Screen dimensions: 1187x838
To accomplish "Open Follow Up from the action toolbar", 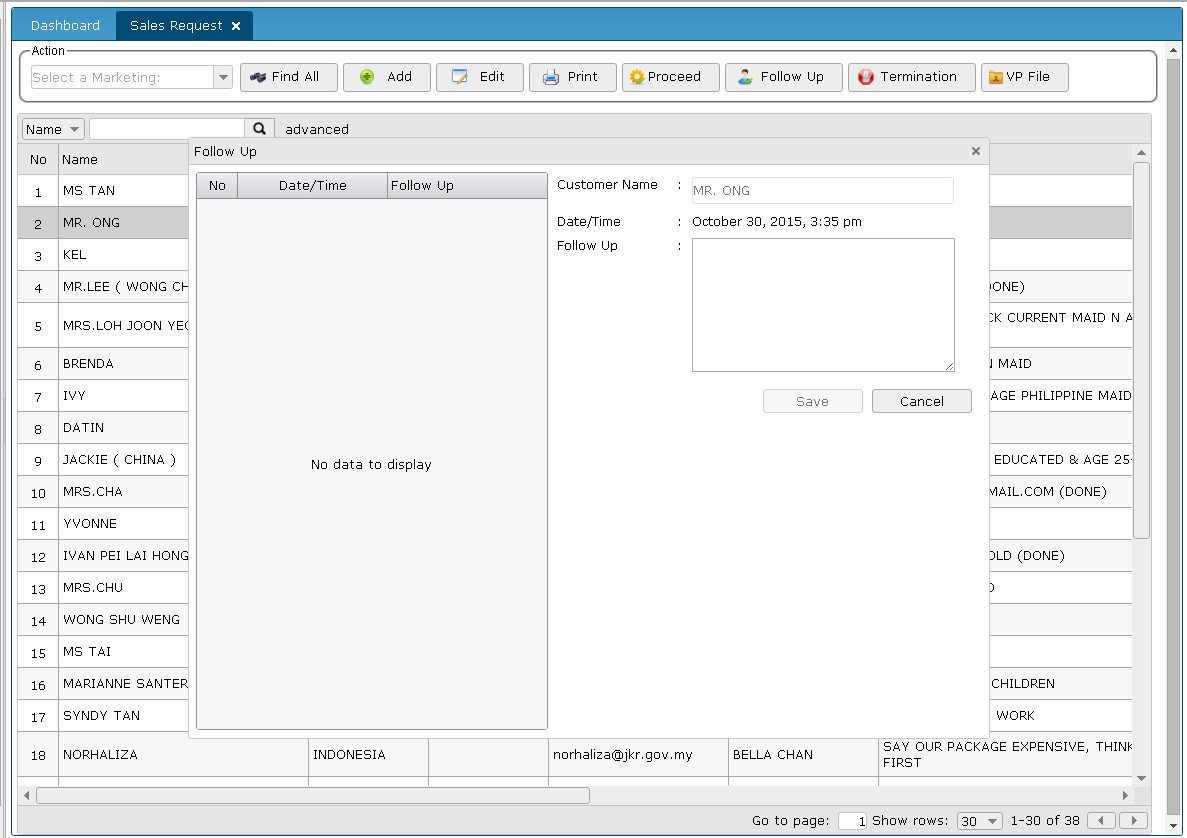I will click(782, 77).
